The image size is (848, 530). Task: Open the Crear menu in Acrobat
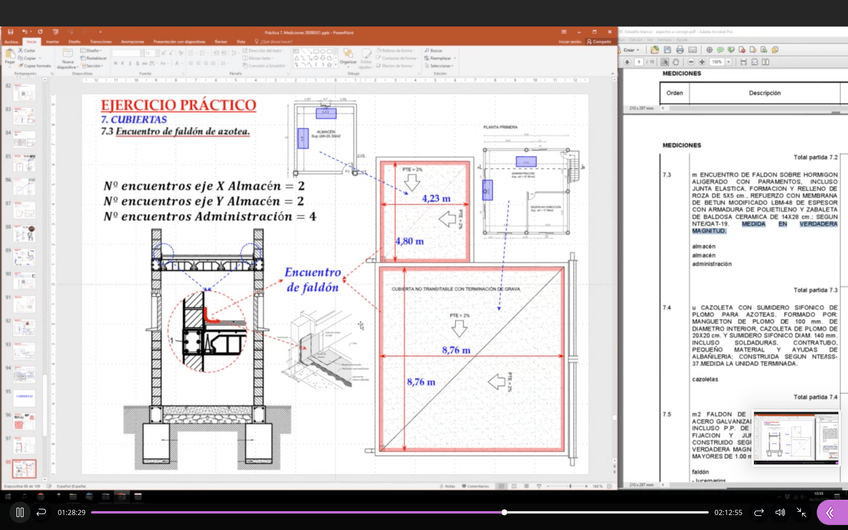630,50
